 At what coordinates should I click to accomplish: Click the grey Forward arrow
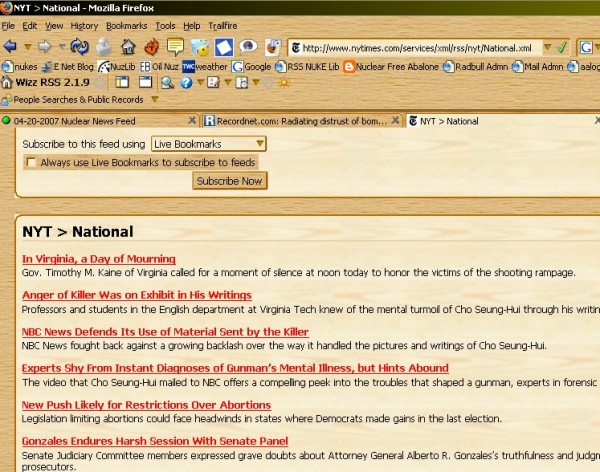tap(44, 47)
